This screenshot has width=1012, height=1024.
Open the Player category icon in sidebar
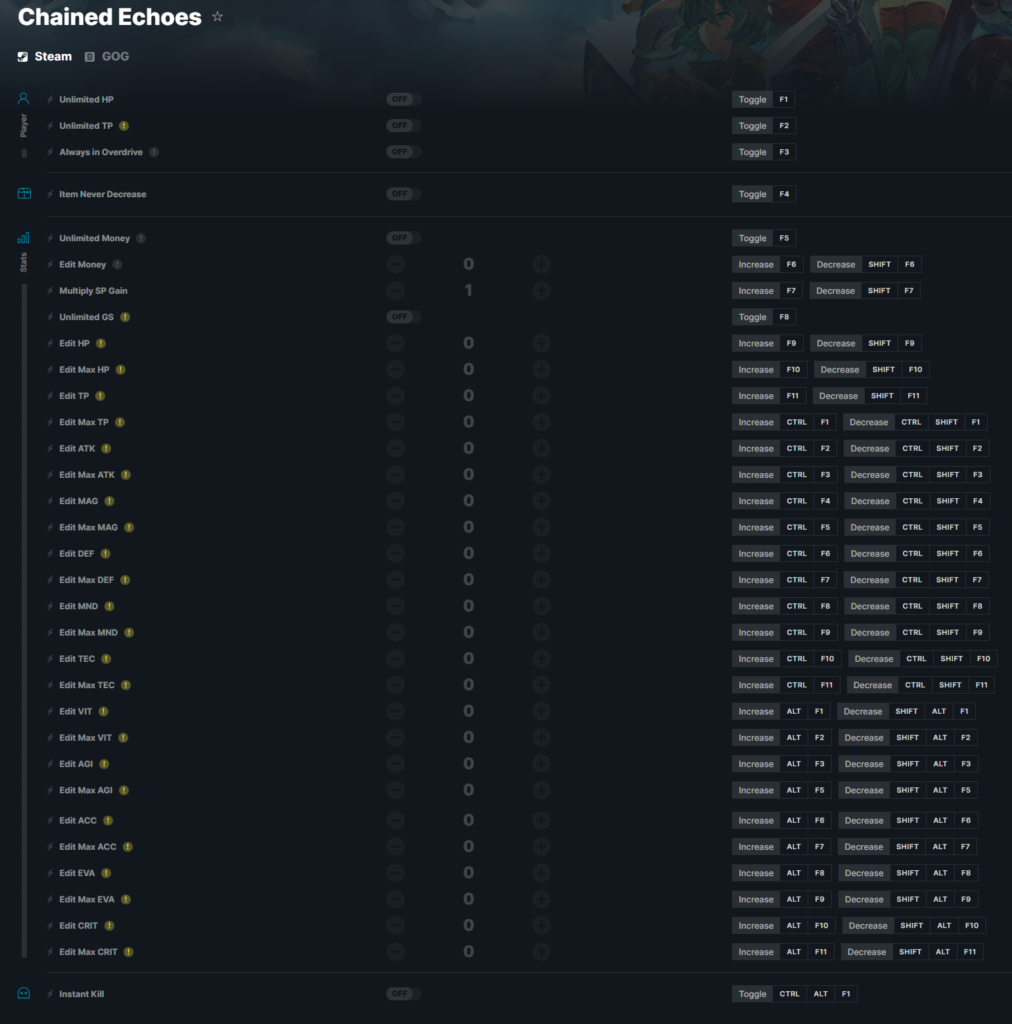coord(24,99)
